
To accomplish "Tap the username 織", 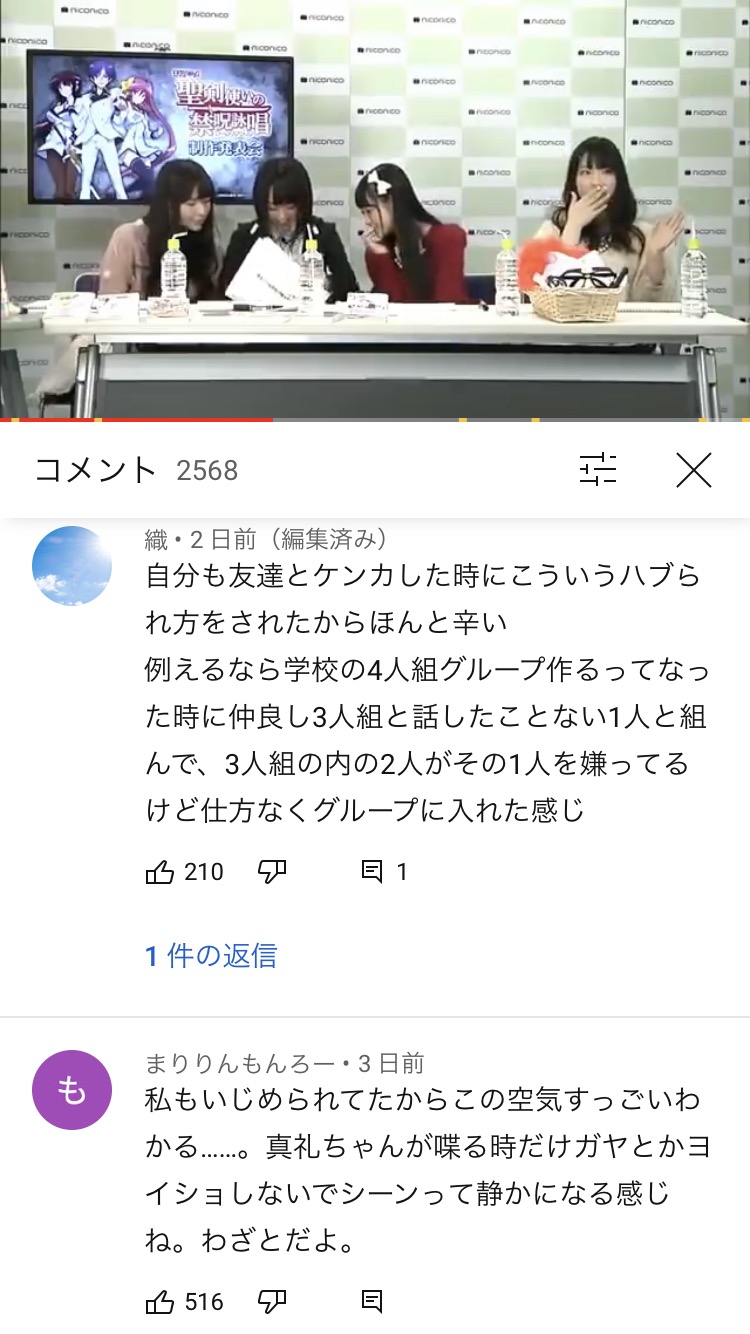I will pos(157,539).
